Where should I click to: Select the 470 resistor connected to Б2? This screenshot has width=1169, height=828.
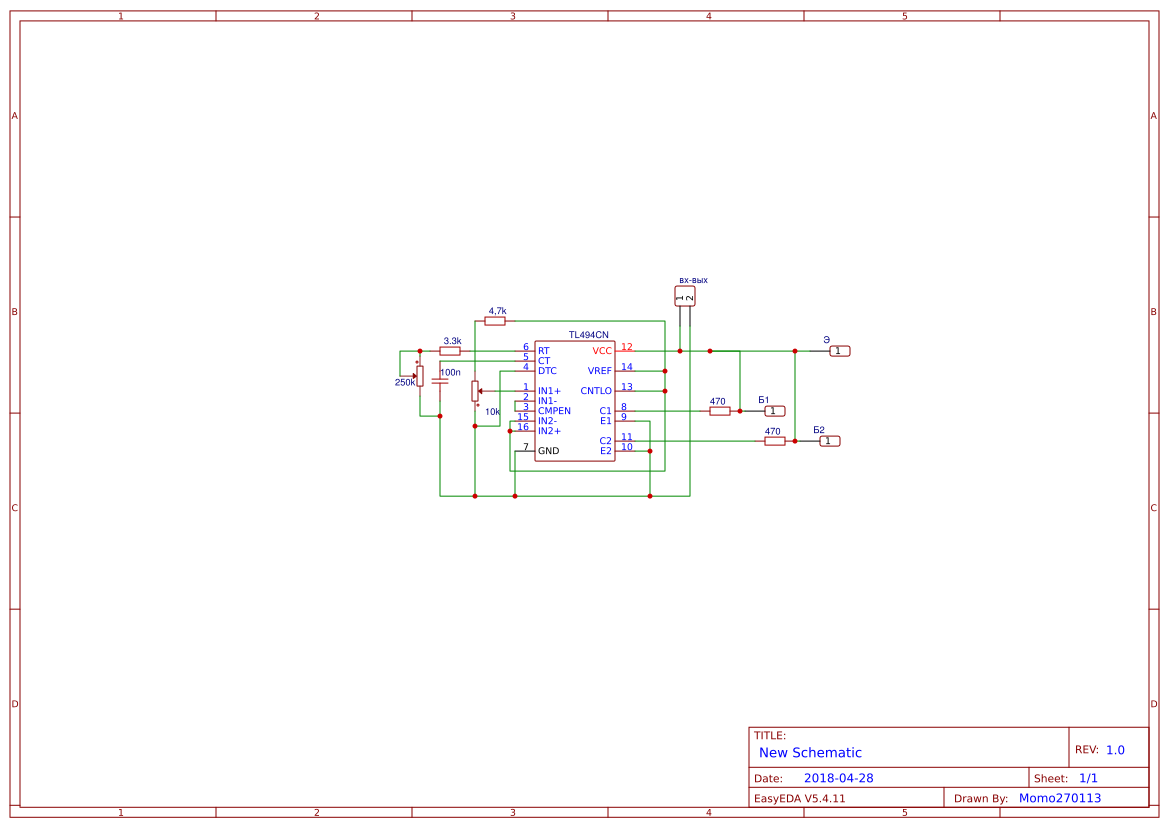(775, 441)
